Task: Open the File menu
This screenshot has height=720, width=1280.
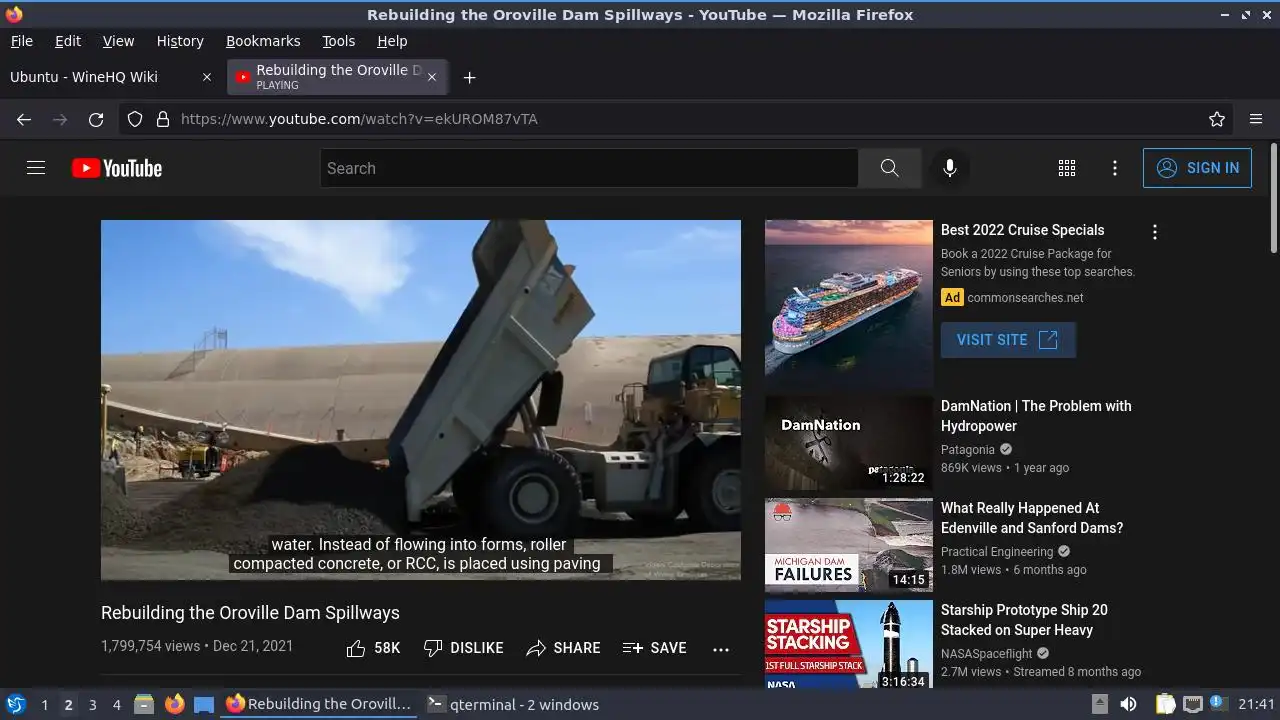Action: [22, 41]
